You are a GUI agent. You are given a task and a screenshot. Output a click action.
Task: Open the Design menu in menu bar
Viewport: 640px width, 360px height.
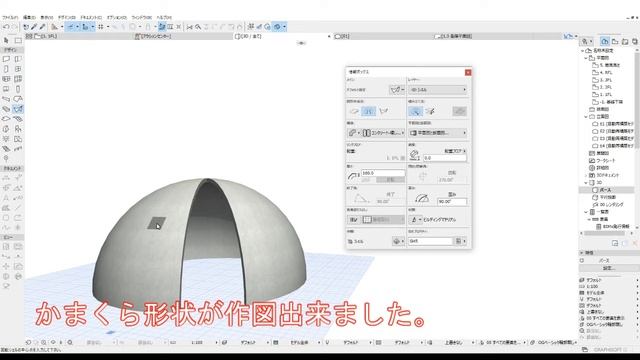click(67, 18)
